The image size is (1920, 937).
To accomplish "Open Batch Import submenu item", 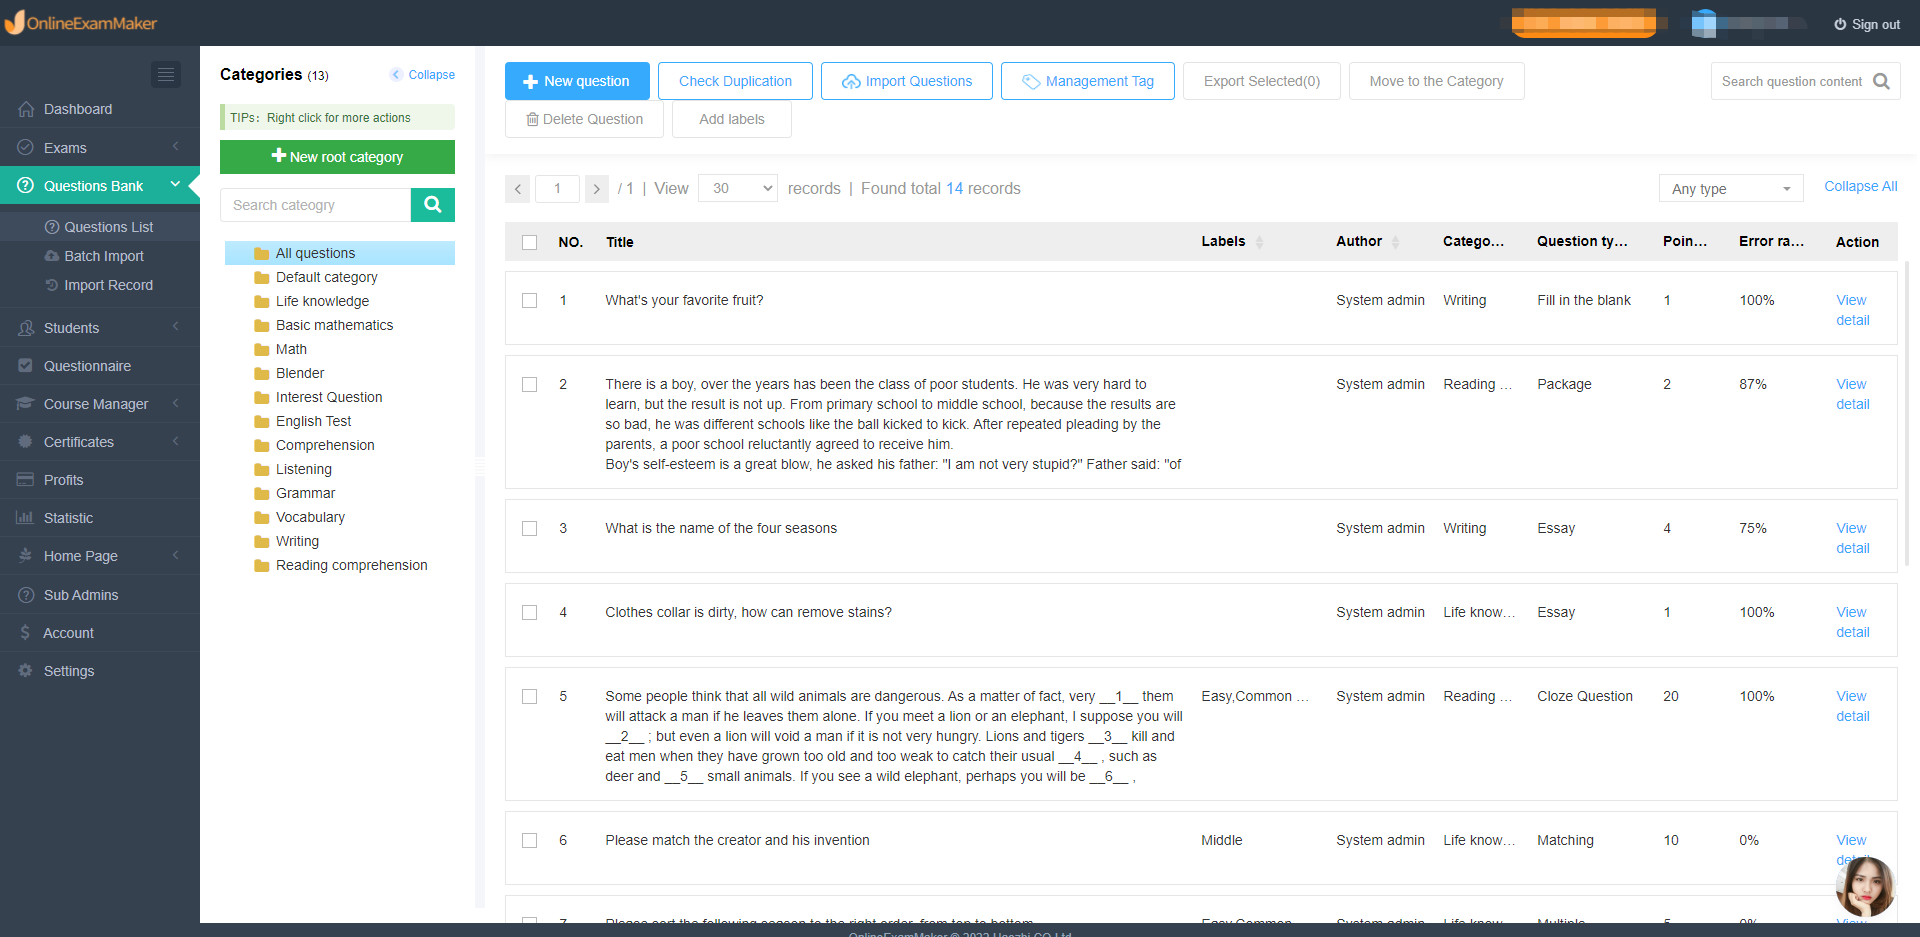I will [x=104, y=256].
